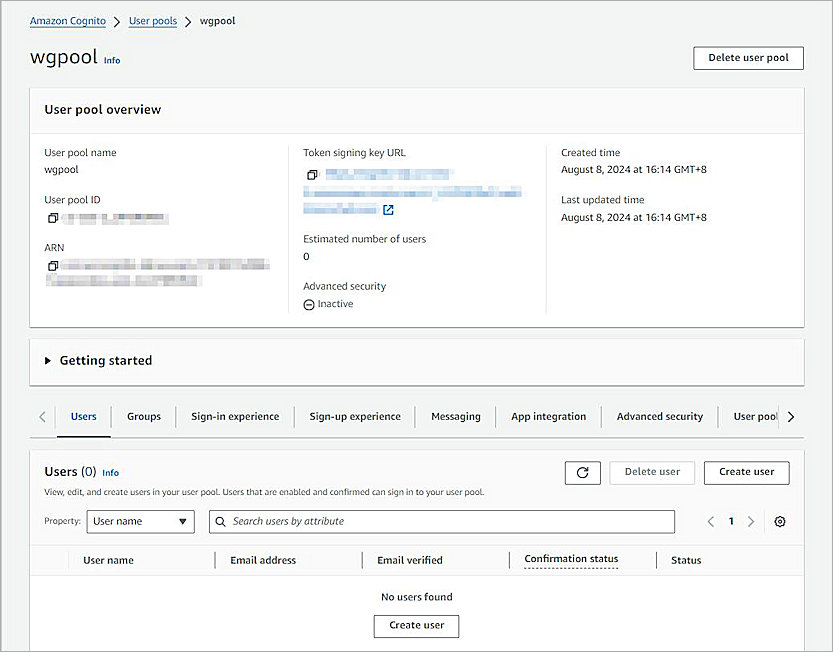
Task: Open the App integration tab
Action: tap(548, 416)
